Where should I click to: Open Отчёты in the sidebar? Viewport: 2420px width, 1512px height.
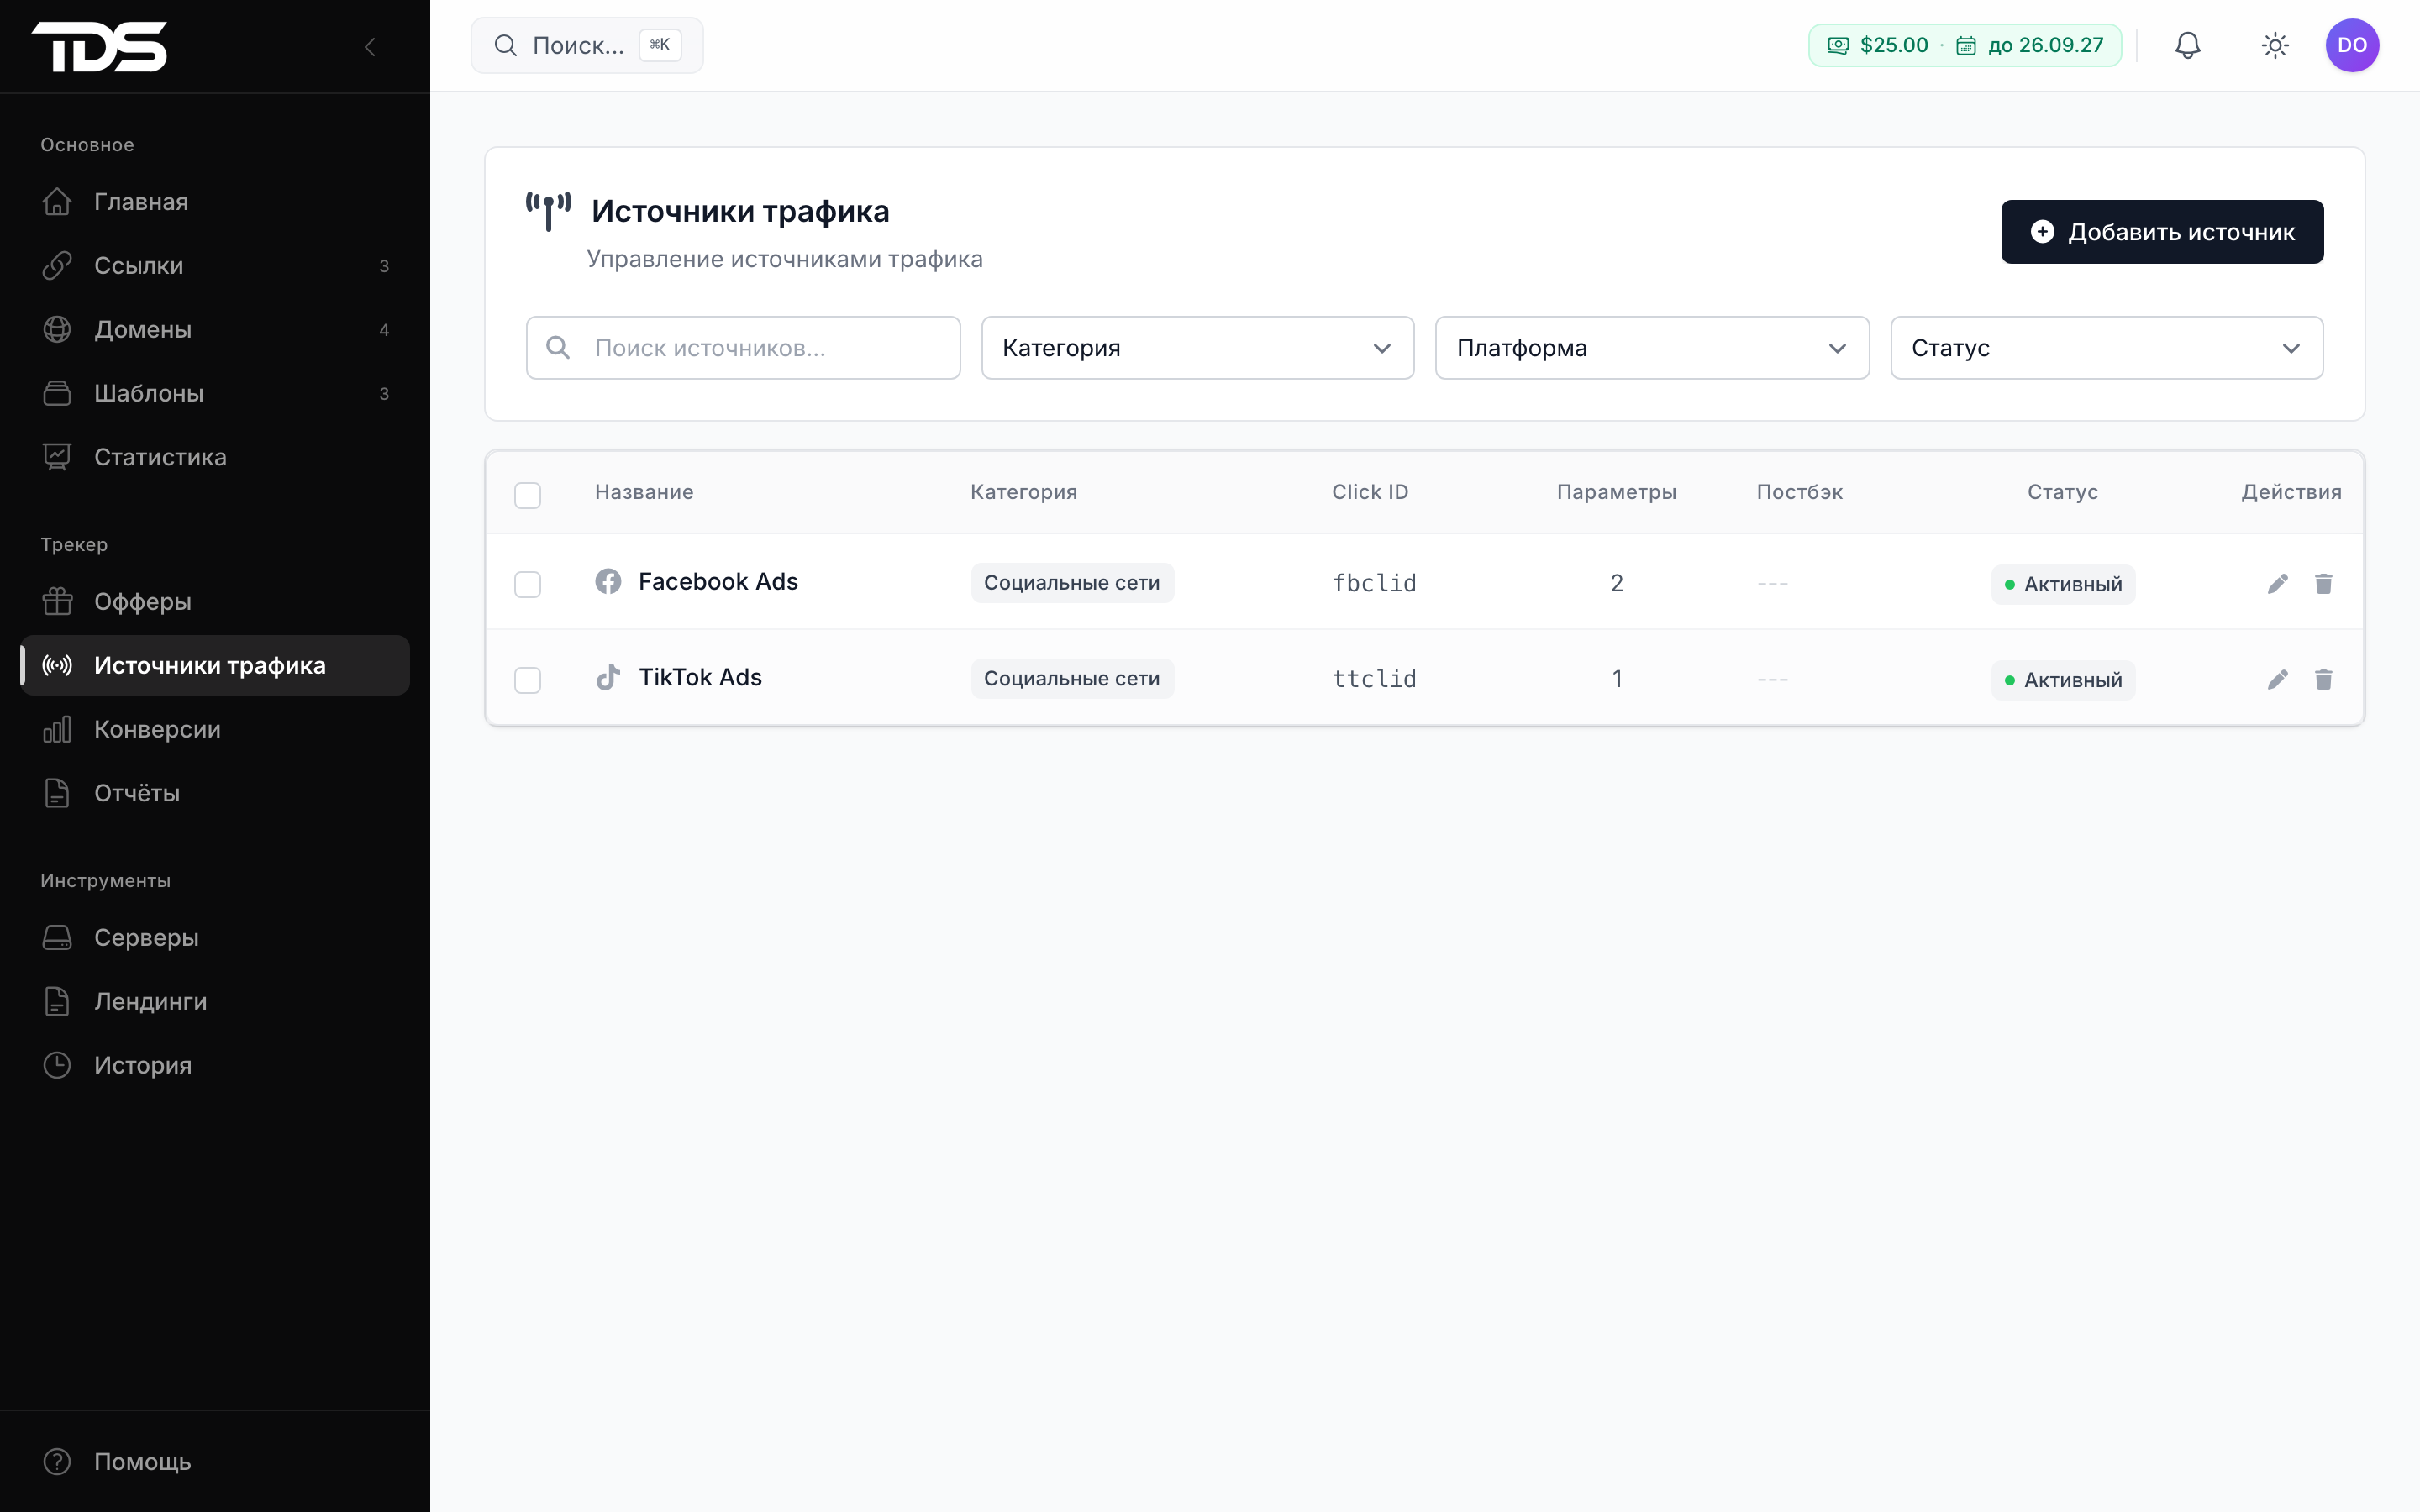pos(215,793)
